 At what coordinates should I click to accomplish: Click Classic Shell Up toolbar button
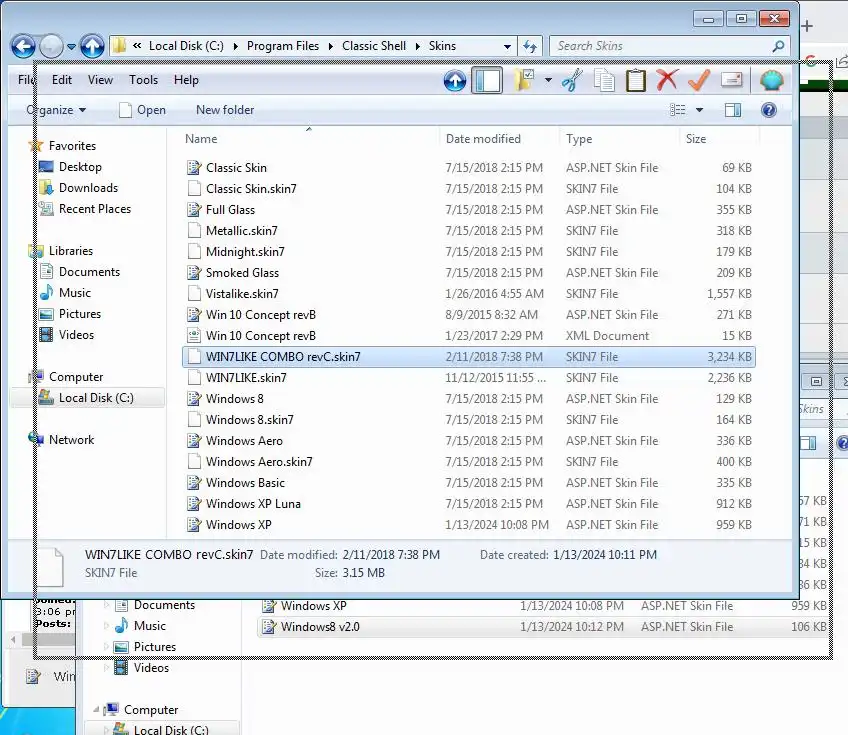point(455,81)
